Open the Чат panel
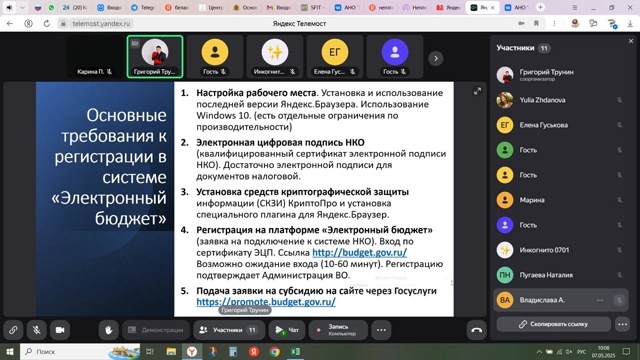Viewport: 640px width, 360px height. point(287,330)
